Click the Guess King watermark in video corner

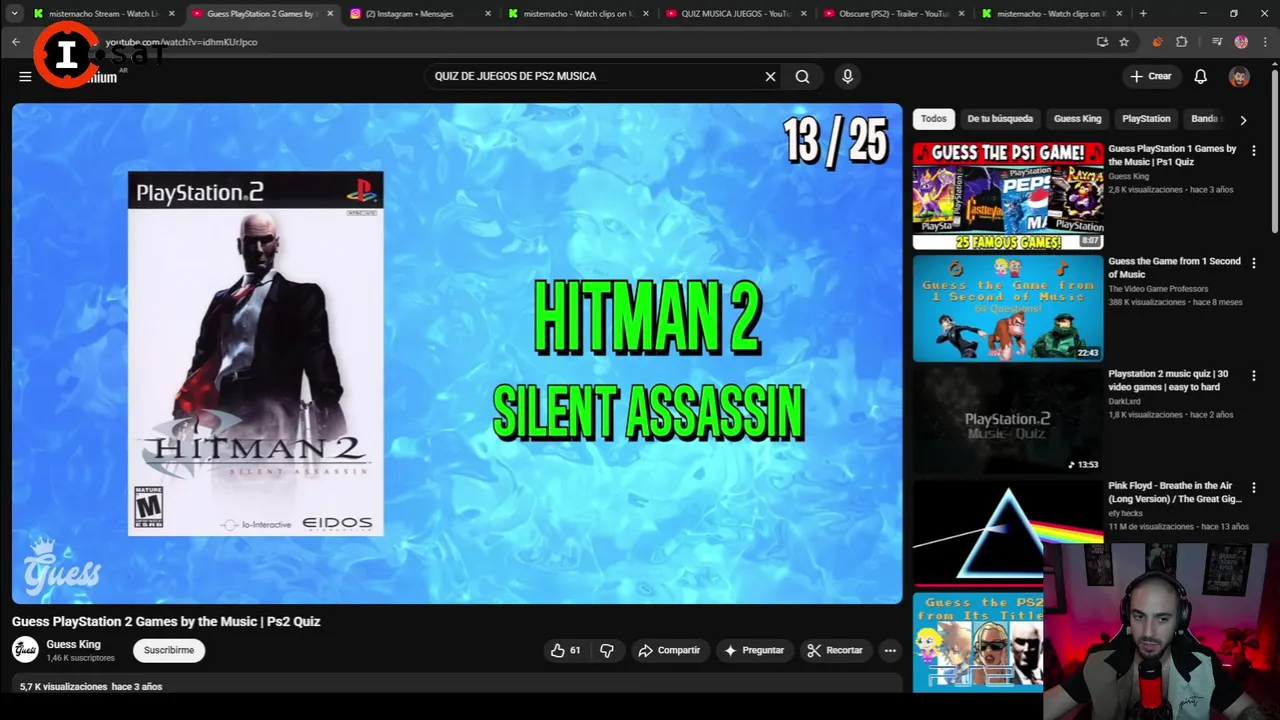tap(62, 566)
